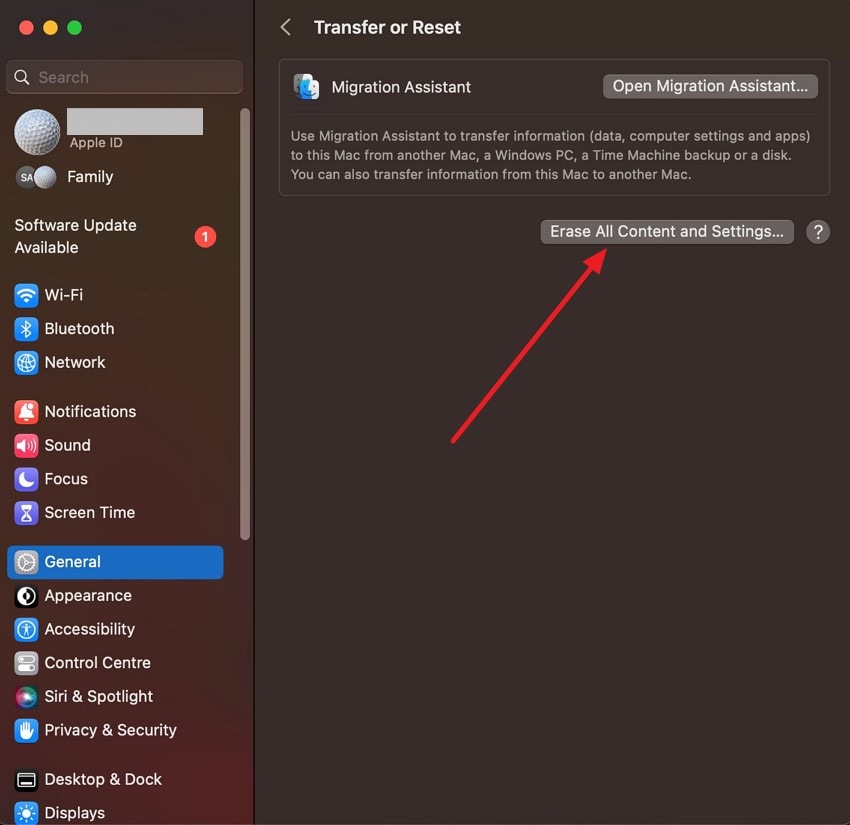The width and height of the screenshot is (850, 825).
Task: Click the Family avatars icon
Action: (x=36, y=177)
